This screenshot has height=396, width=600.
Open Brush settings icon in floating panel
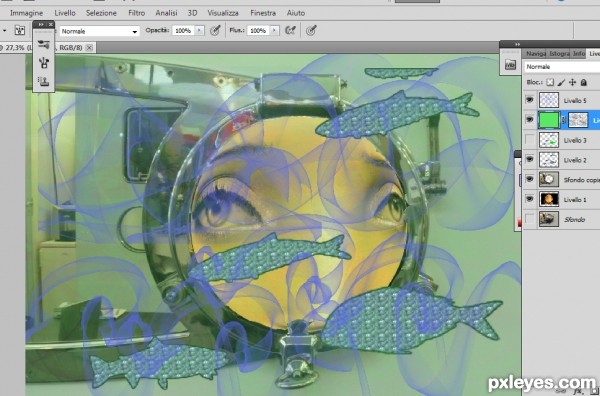coord(44,63)
